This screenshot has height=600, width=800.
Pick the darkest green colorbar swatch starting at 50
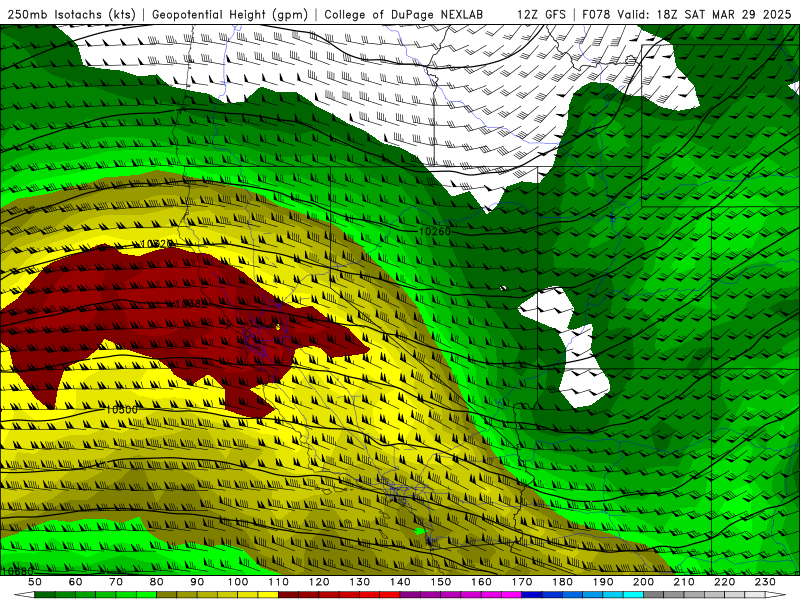pyautogui.click(x=44, y=595)
